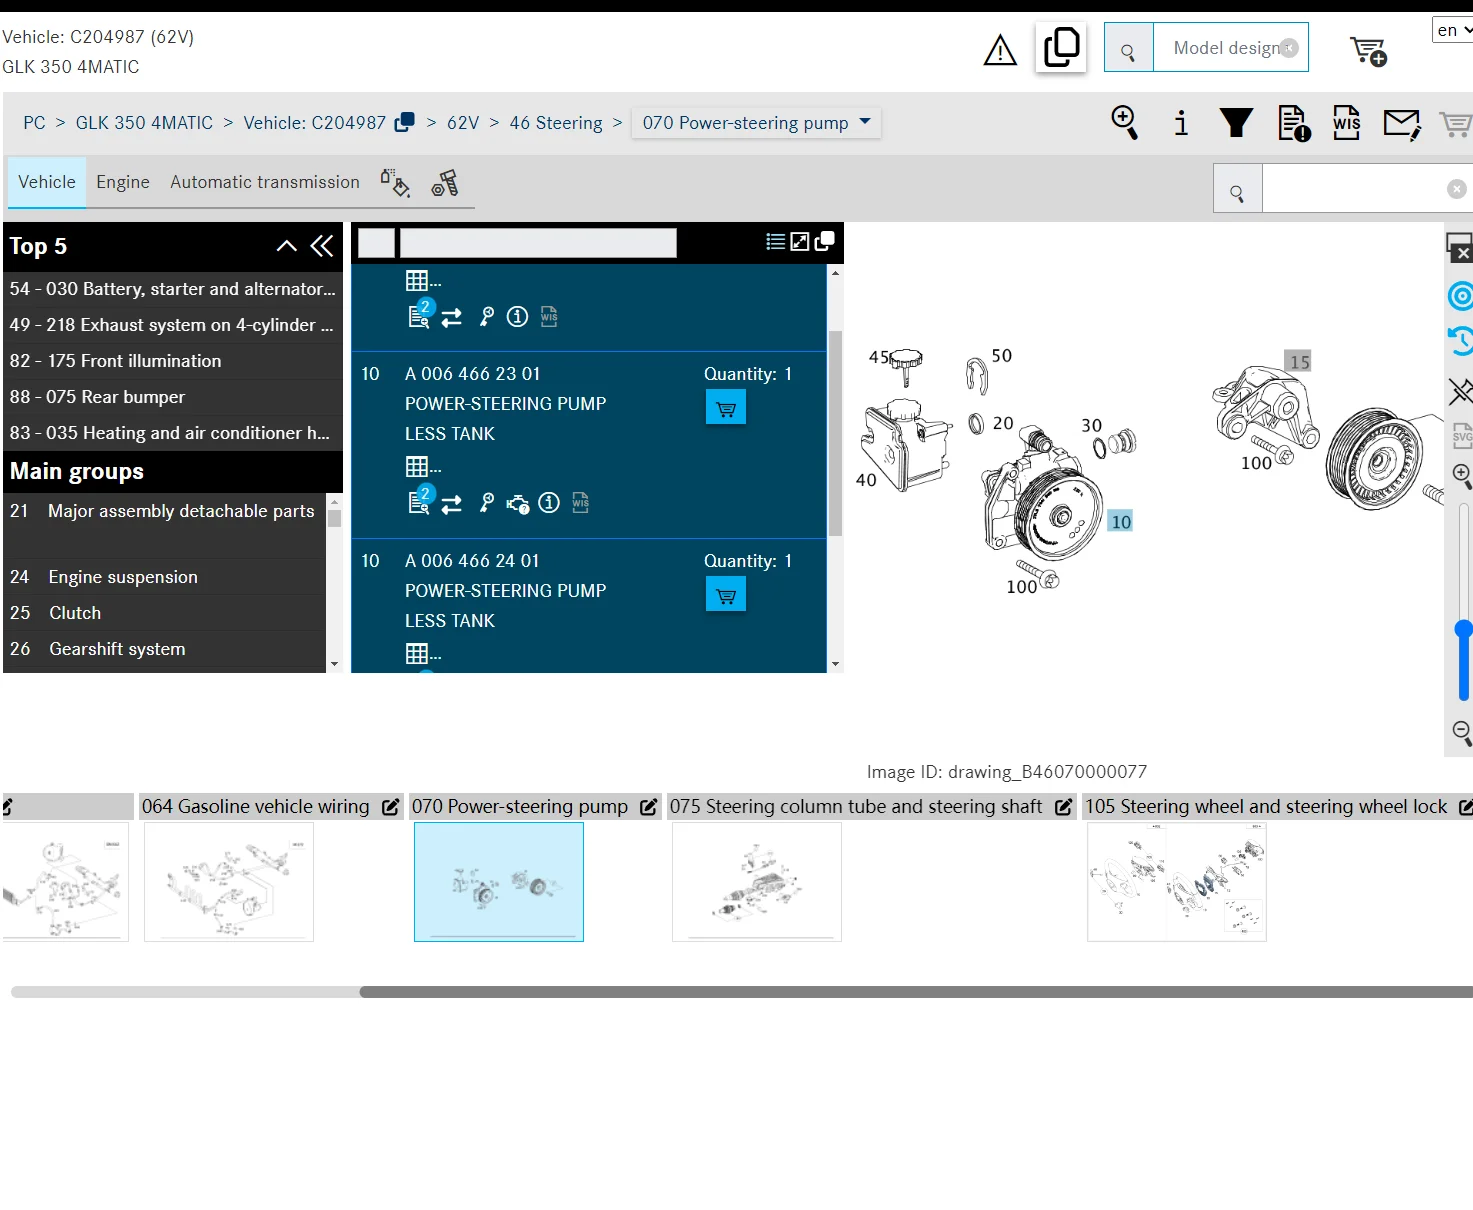1473x1210 pixels.
Task: Select 54 - 030 Battery, starter and alternator
Action: click(173, 289)
